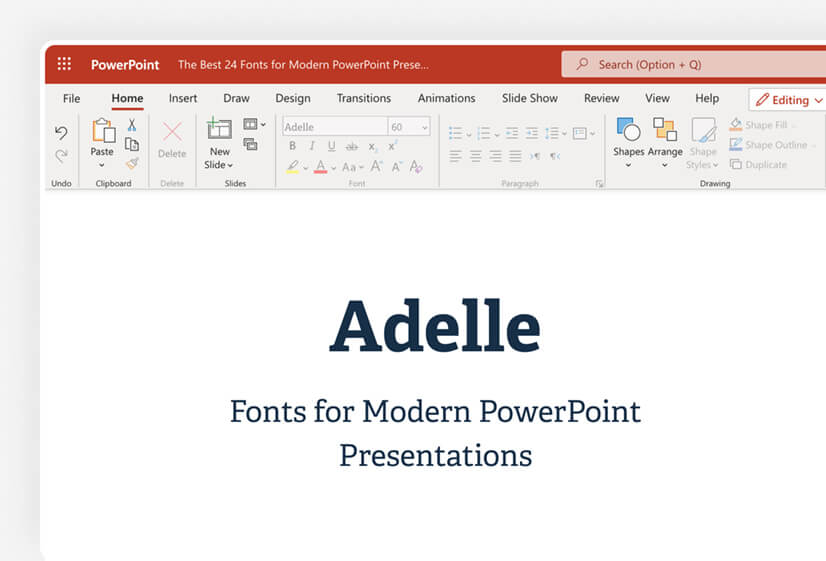Click the Delete X icon
The width and height of the screenshot is (826, 561).
click(x=172, y=132)
